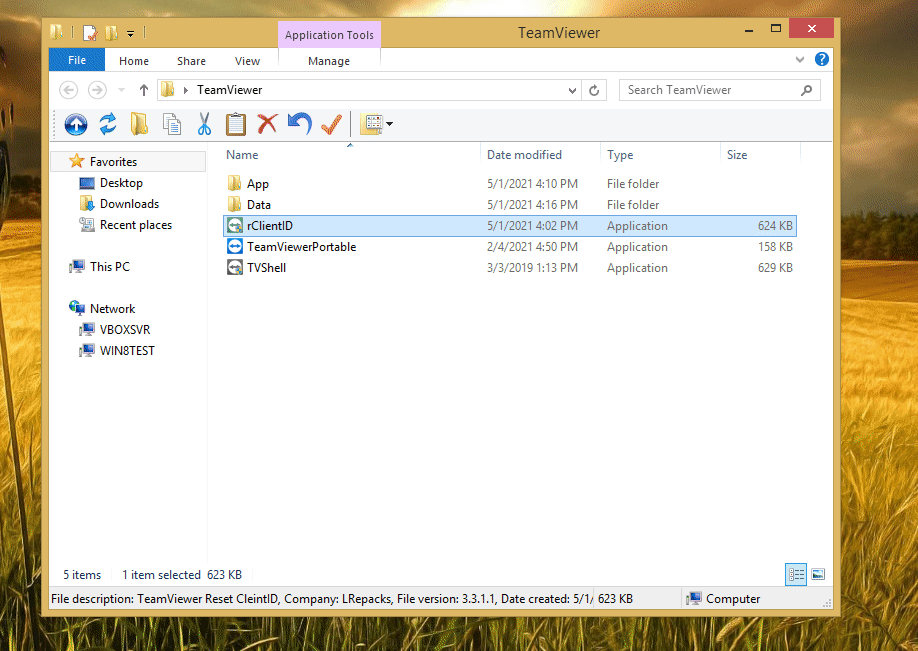918x651 pixels.
Task: Click the Search TeamViewer input field
Action: (x=720, y=90)
